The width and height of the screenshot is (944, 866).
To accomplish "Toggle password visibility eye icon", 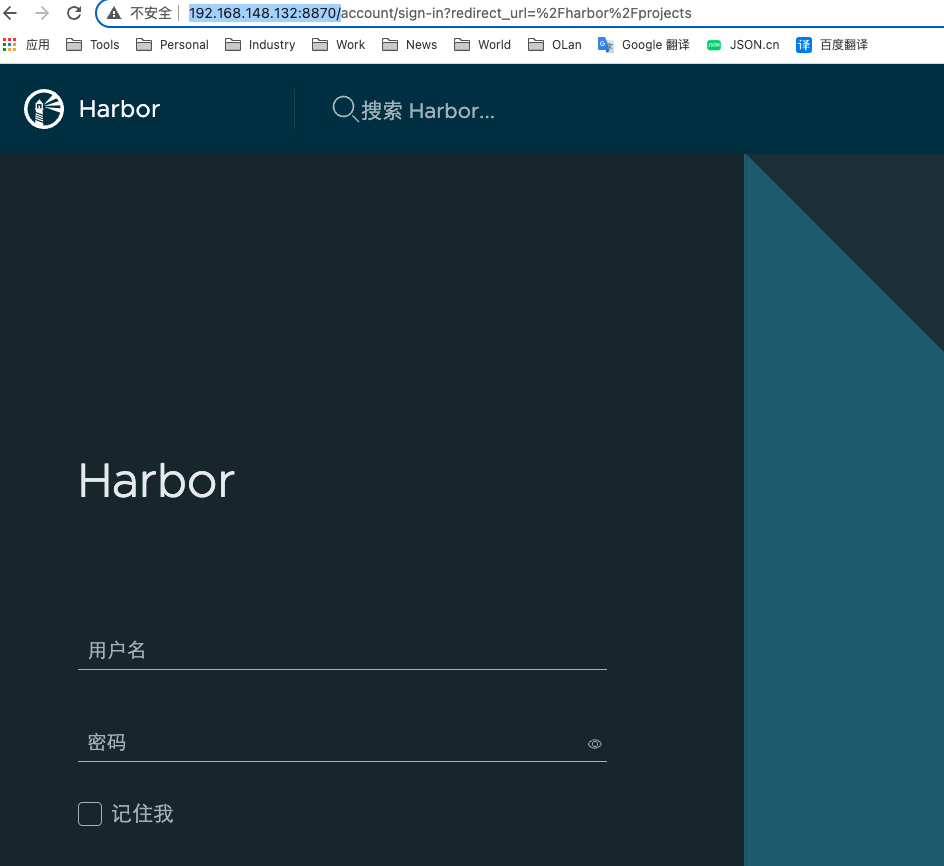I will click(595, 744).
